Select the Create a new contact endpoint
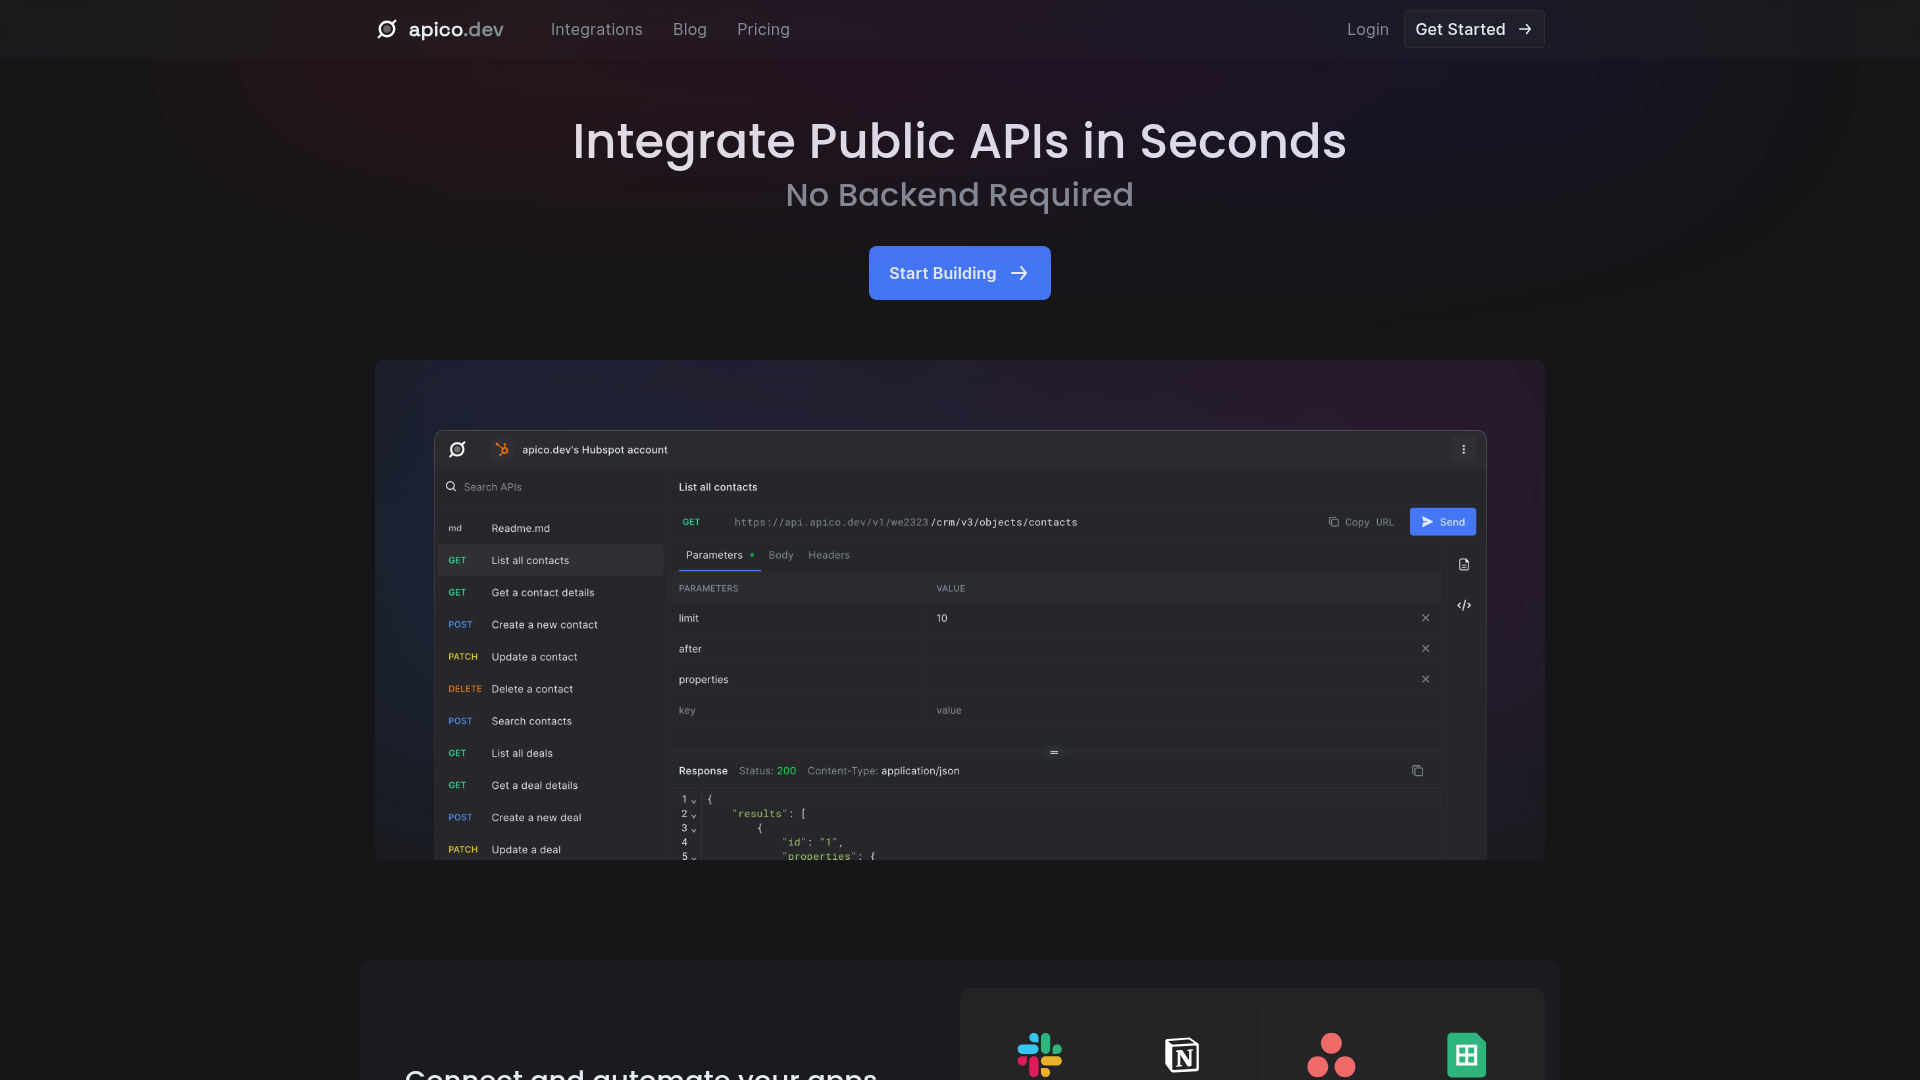 pos(544,625)
